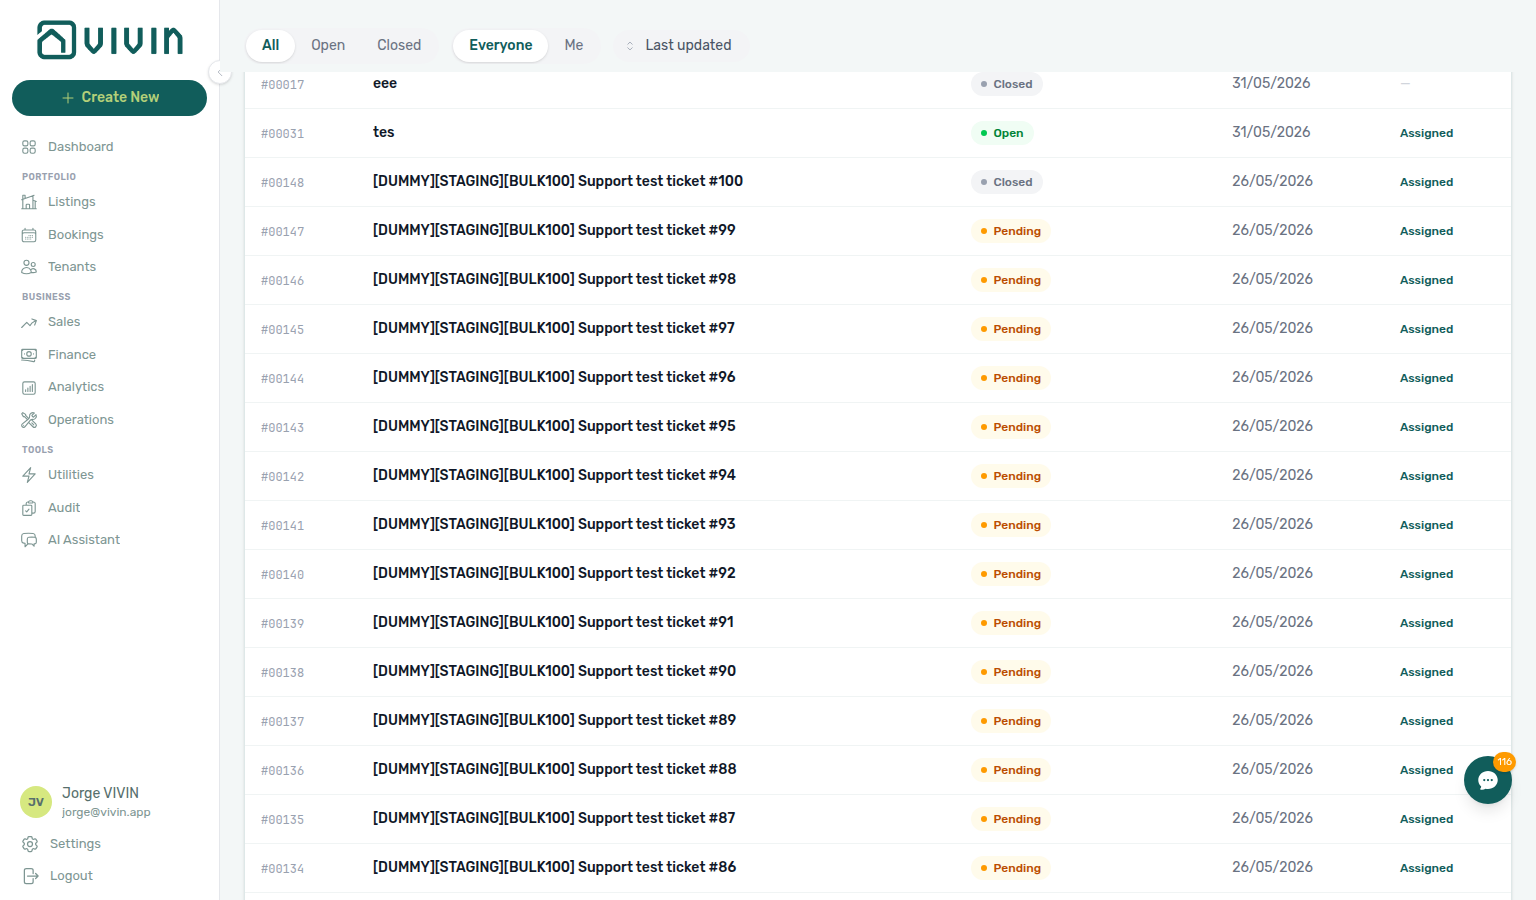Click the Logout arrow icon
This screenshot has height=900, width=1536.
tap(30, 876)
